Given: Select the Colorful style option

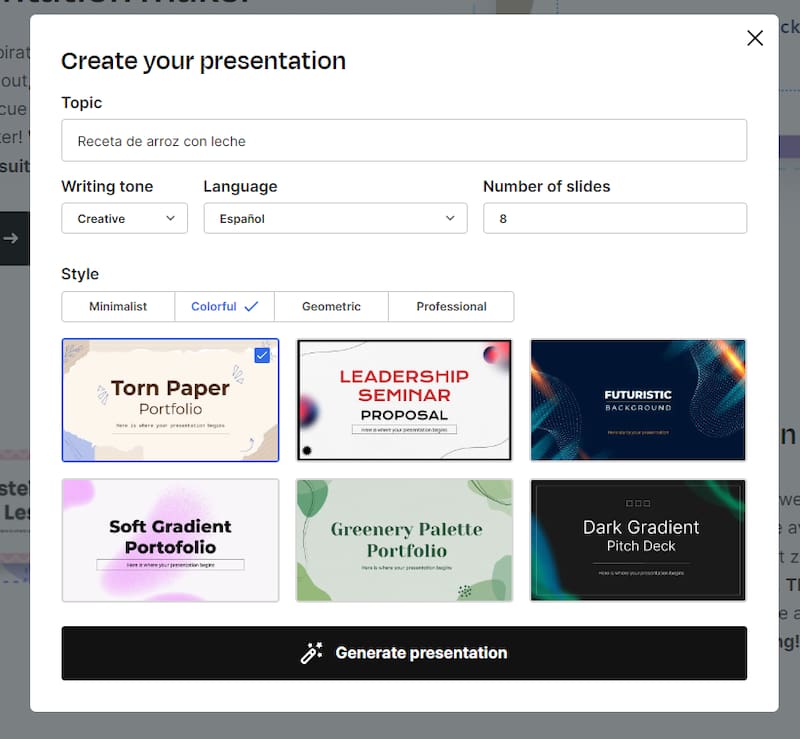Looking at the screenshot, I should pyautogui.click(x=224, y=307).
